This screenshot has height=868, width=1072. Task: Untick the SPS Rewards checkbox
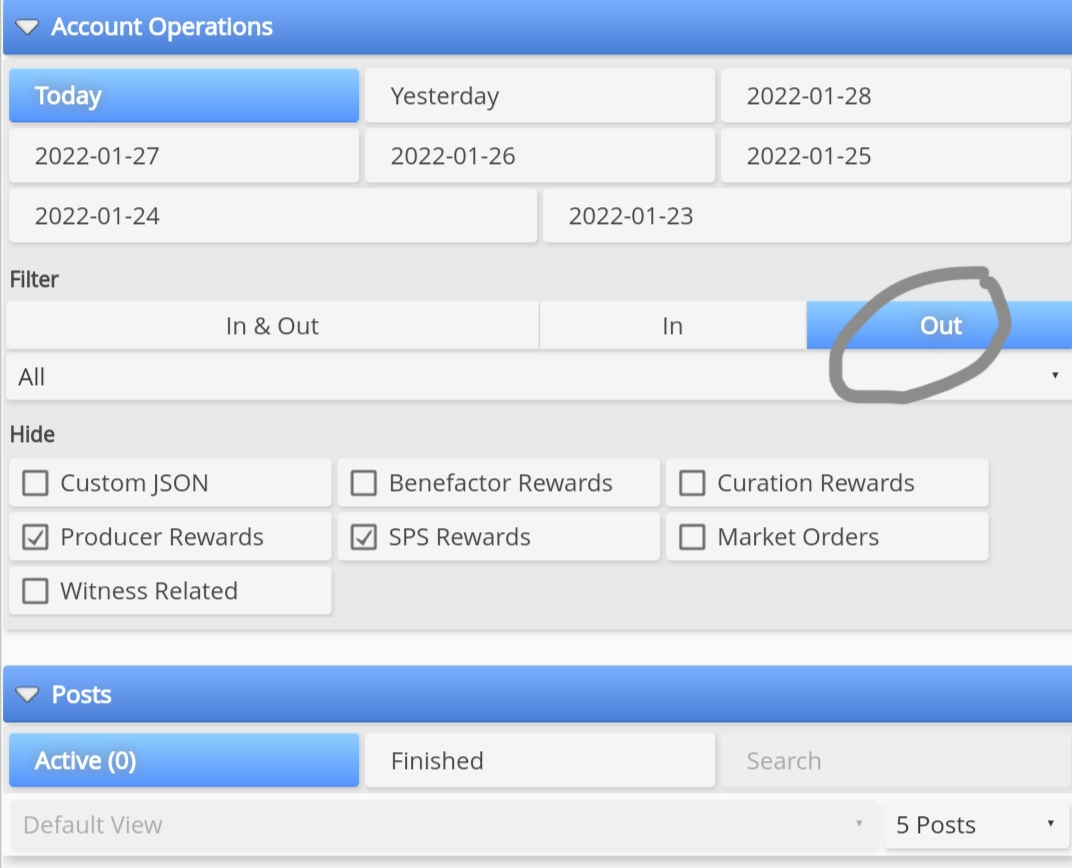(x=364, y=537)
